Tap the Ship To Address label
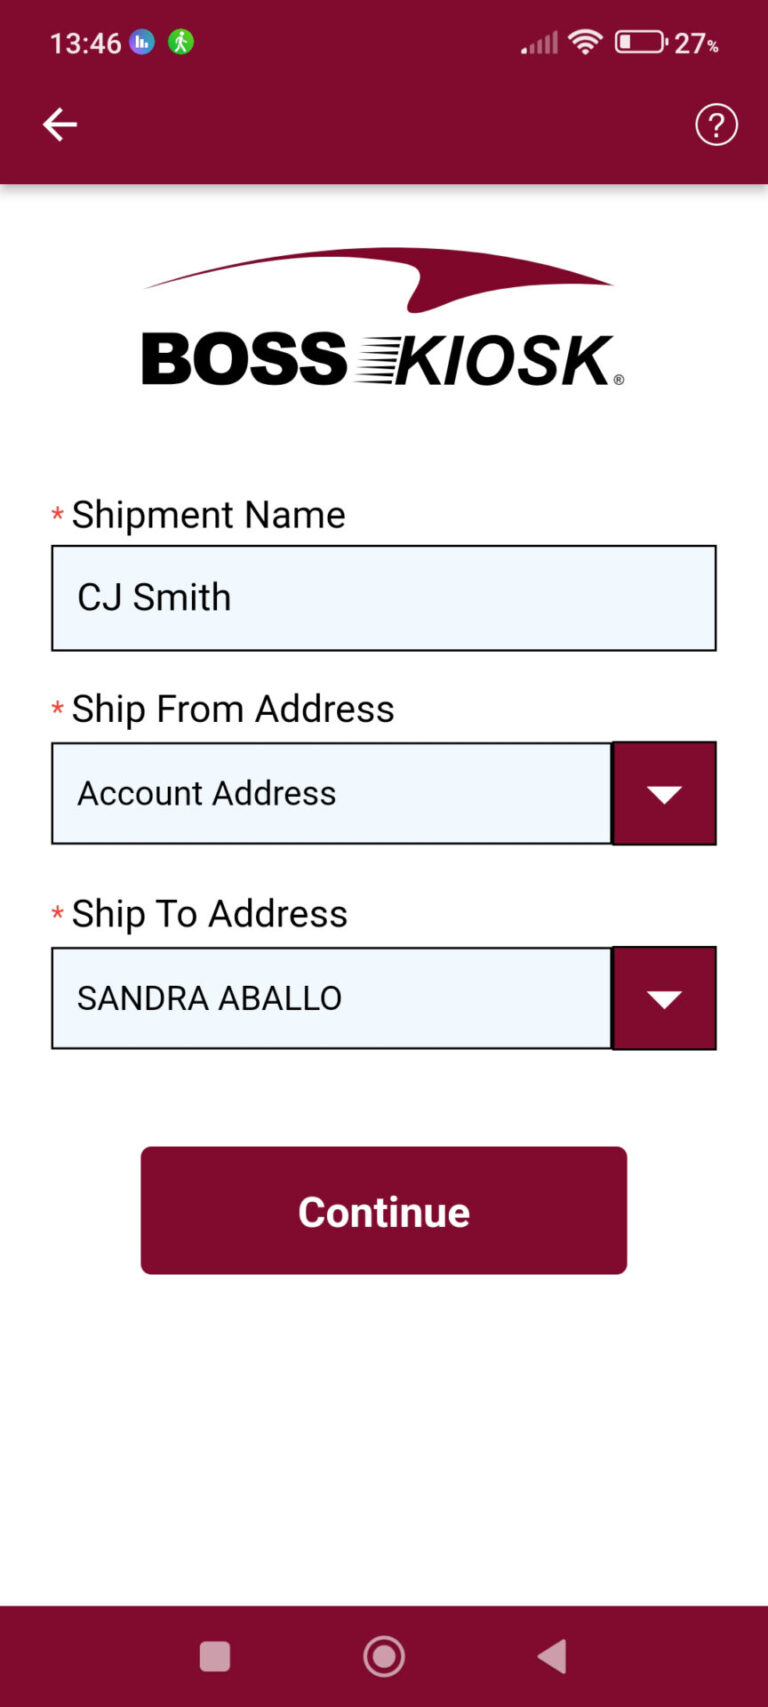 (x=209, y=914)
